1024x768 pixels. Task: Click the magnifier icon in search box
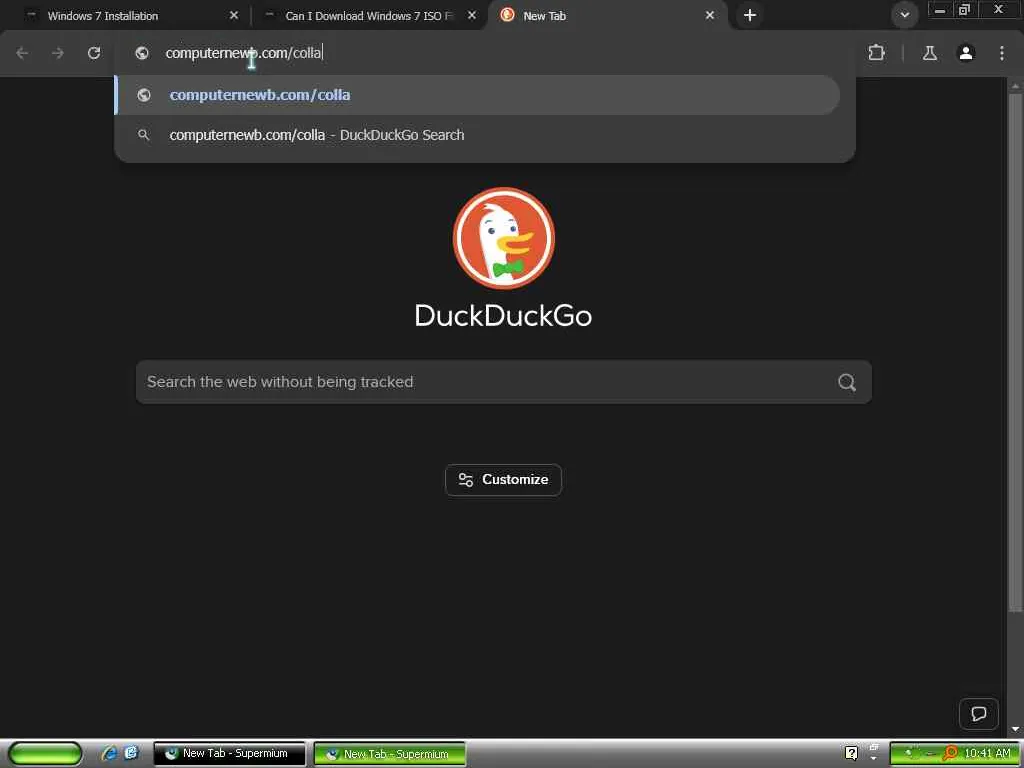coord(847,383)
